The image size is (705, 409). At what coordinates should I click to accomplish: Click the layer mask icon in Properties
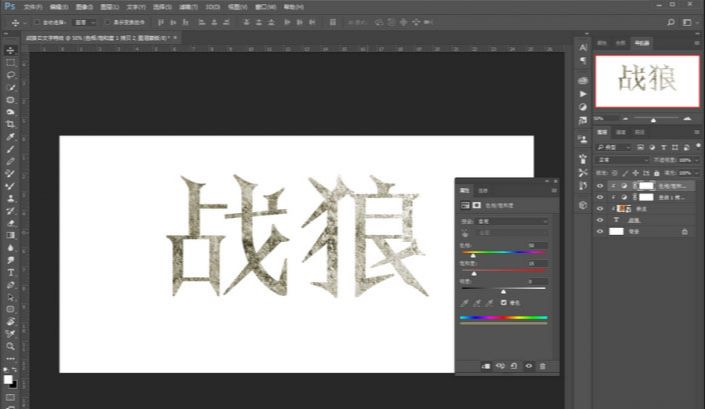pos(477,205)
